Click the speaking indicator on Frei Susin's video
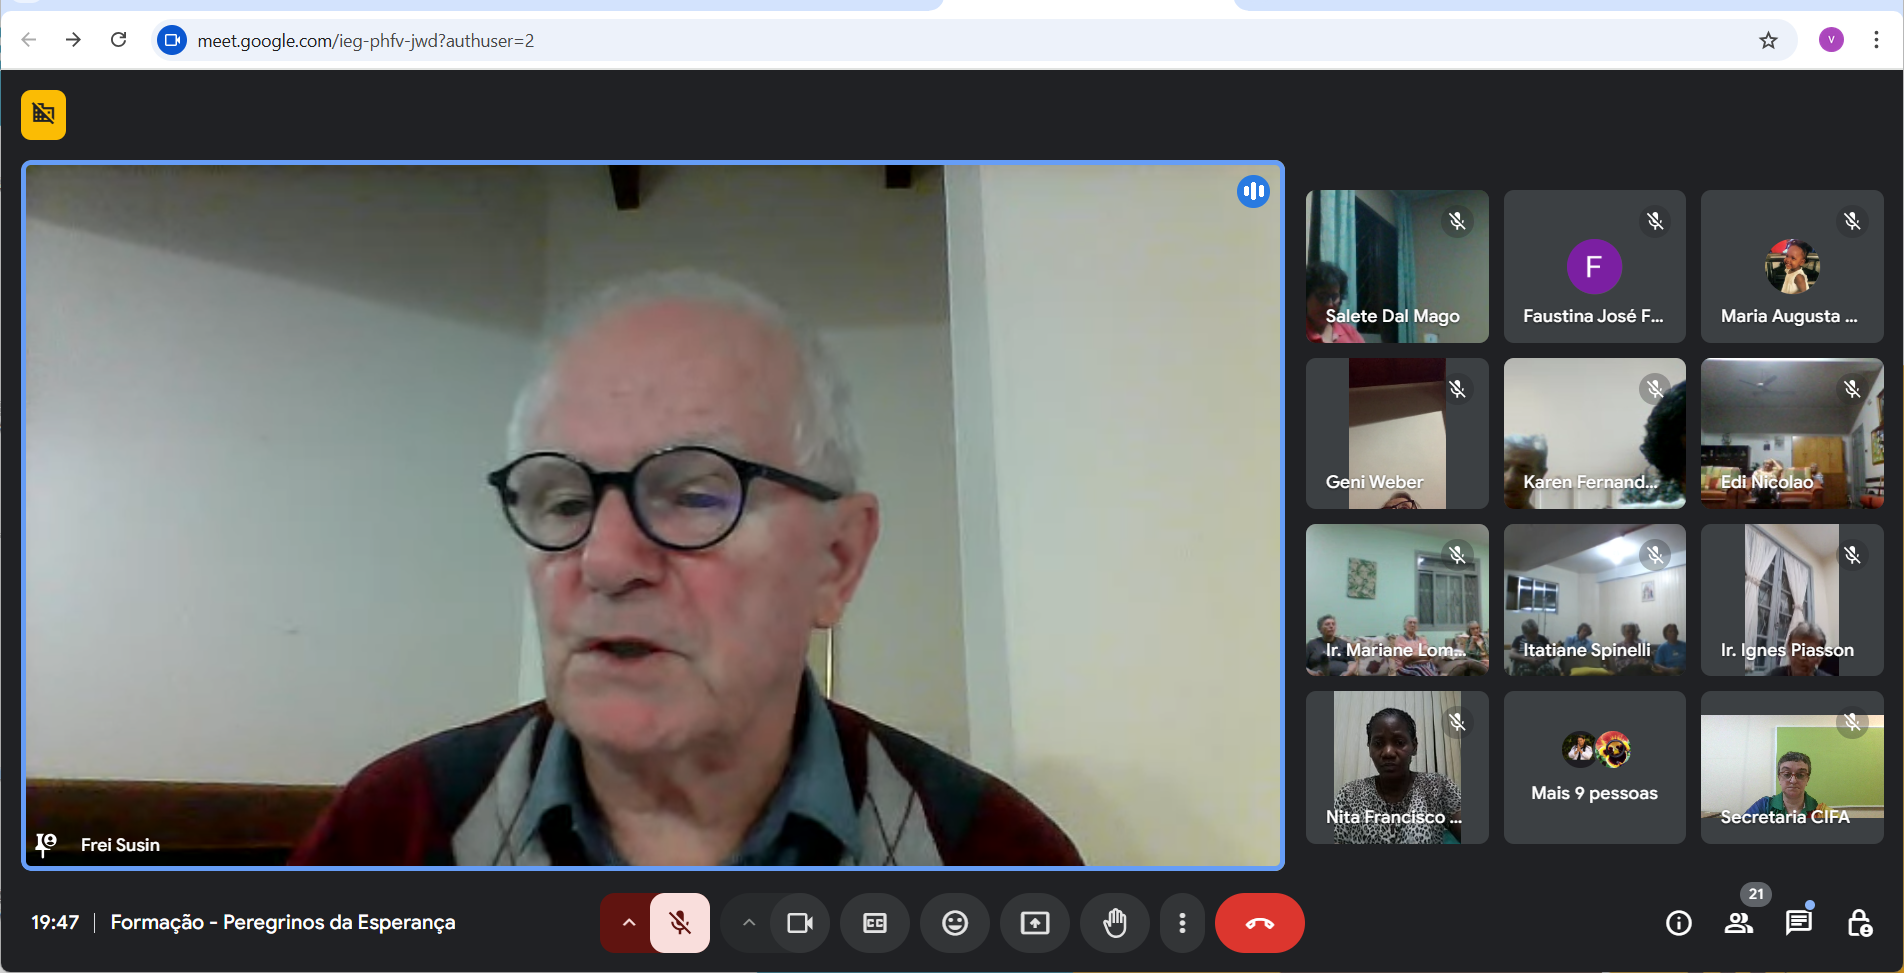The width and height of the screenshot is (1904, 973). pyautogui.click(x=1253, y=191)
